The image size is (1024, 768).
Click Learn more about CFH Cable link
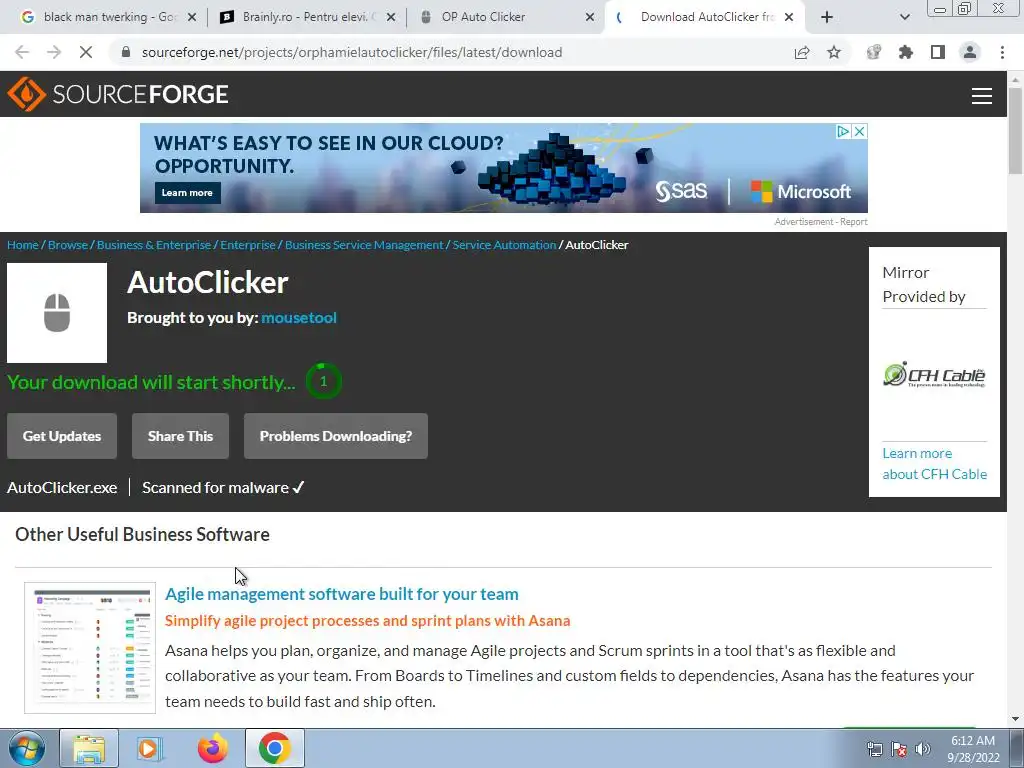[935, 464]
